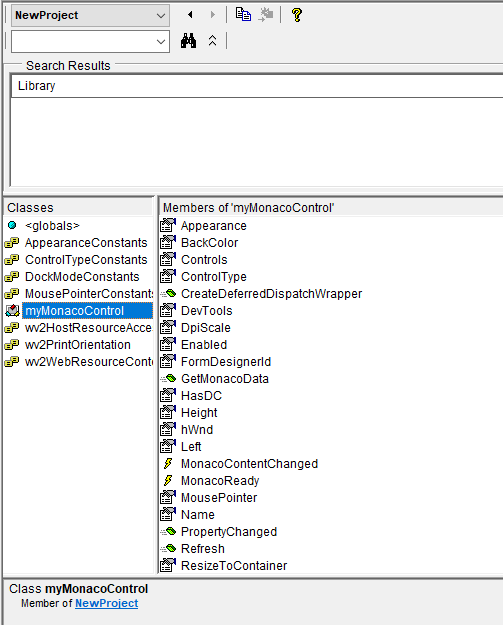Select the ResizeToContainer property
Viewport: 503px width, 625px height.
click(234, 566)
